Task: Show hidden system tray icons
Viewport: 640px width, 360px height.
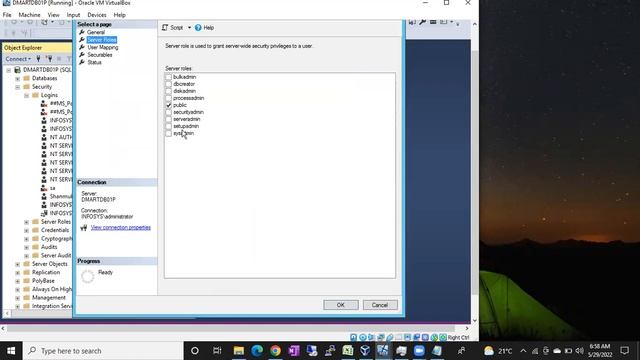Action: point(523,351)
